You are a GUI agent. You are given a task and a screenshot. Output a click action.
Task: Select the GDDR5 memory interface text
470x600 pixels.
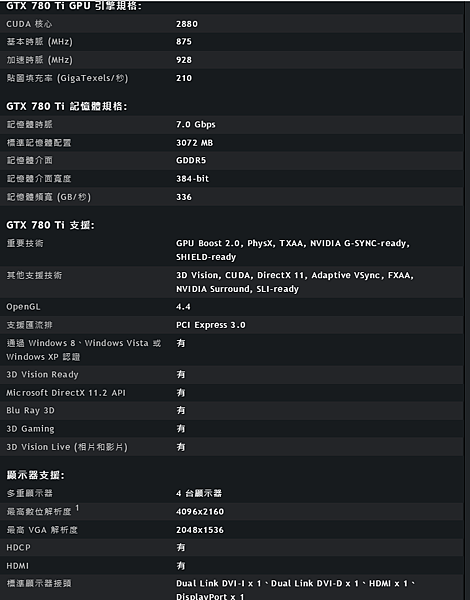pyautogui.click(x=191, y=161)
